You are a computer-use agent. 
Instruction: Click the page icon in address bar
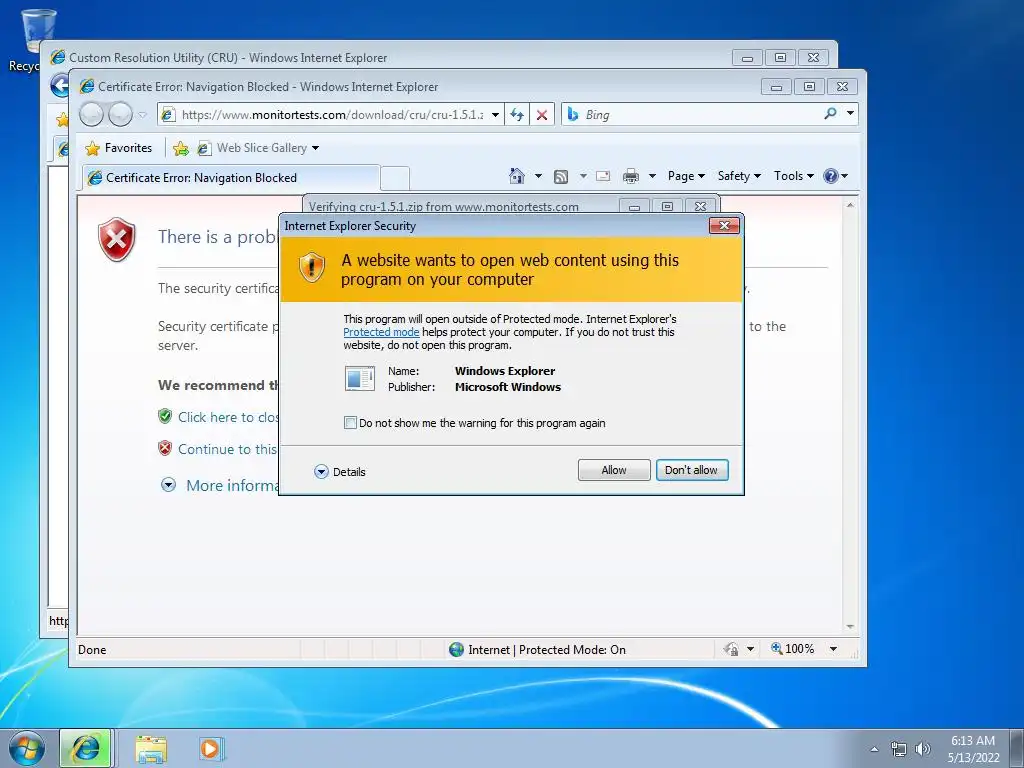pos(168,115)
